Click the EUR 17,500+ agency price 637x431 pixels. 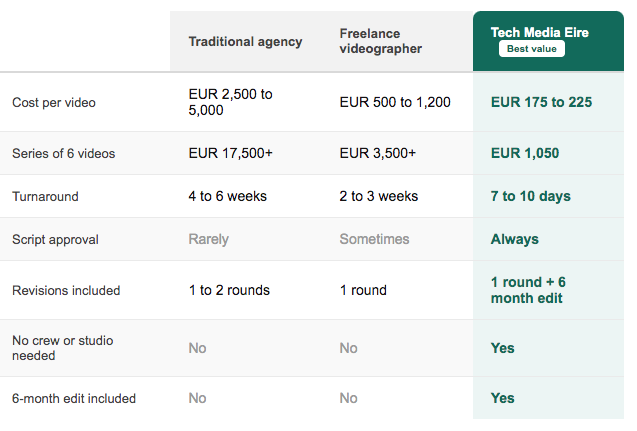(230, 153)
